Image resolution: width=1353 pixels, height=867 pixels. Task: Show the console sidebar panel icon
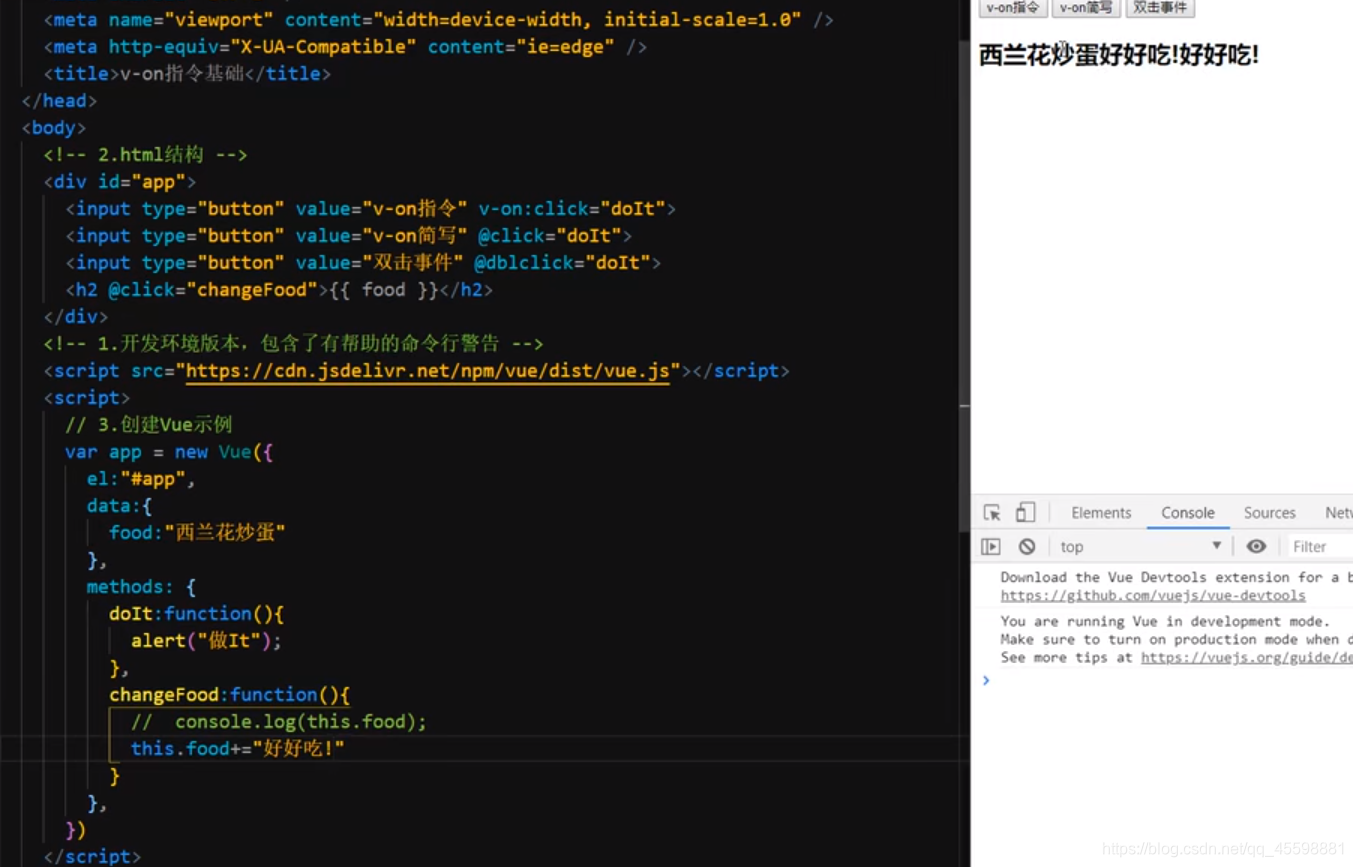(990, 546)
